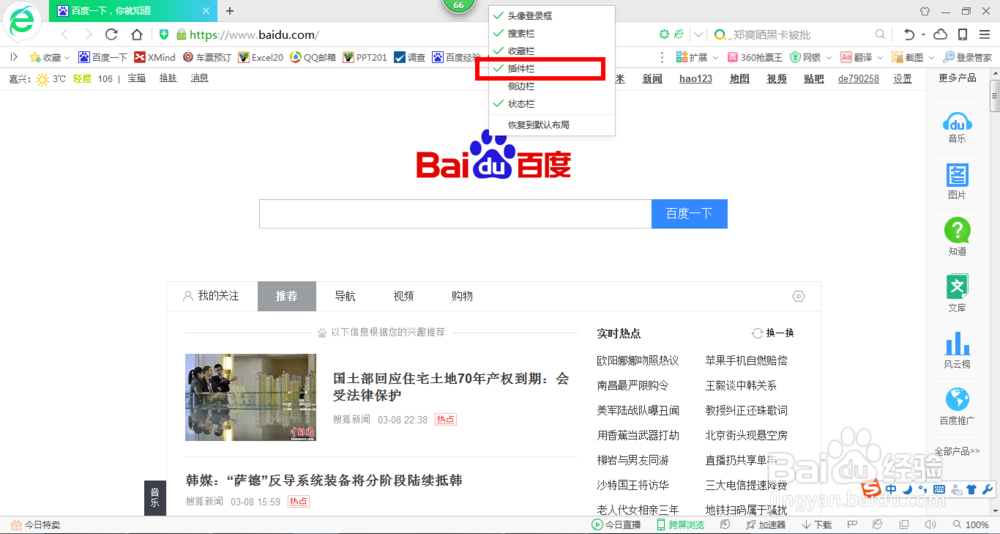Screen dimensions: 1000x534
Task: Click the magnifier icon in search bar
Action: pos(880,34)
